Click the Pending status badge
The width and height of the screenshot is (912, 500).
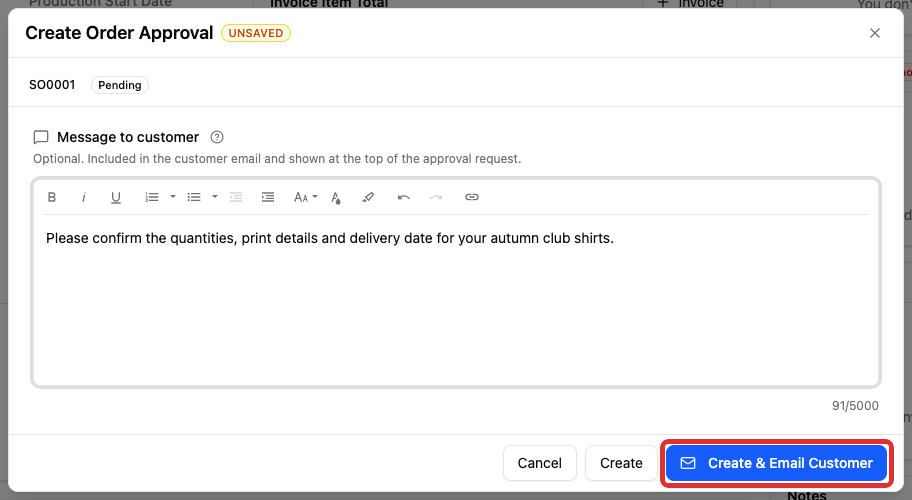[x=120, y=85]
